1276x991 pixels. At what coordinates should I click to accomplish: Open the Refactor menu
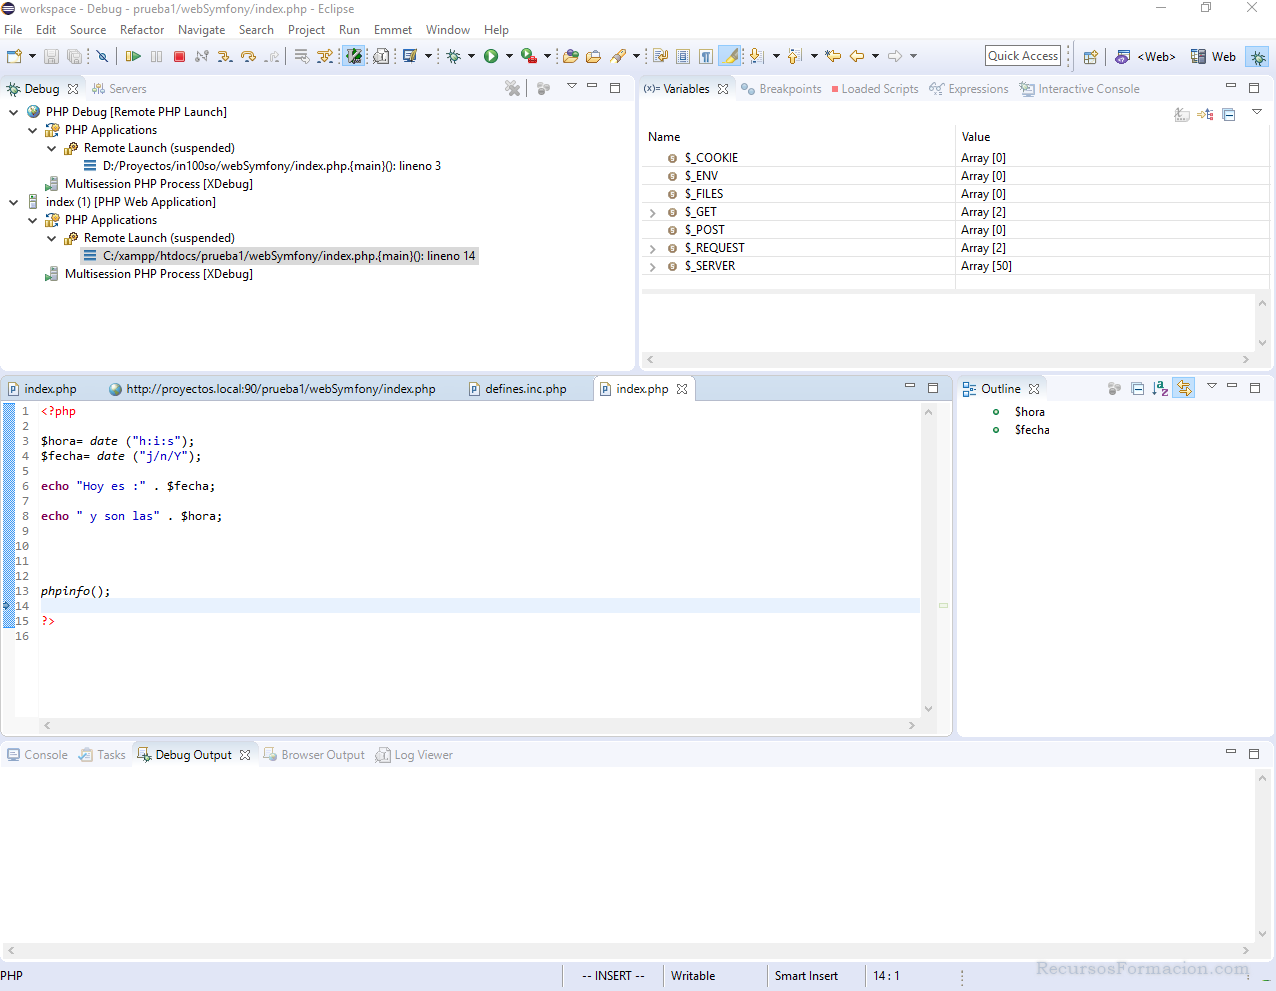pos(142,30)
